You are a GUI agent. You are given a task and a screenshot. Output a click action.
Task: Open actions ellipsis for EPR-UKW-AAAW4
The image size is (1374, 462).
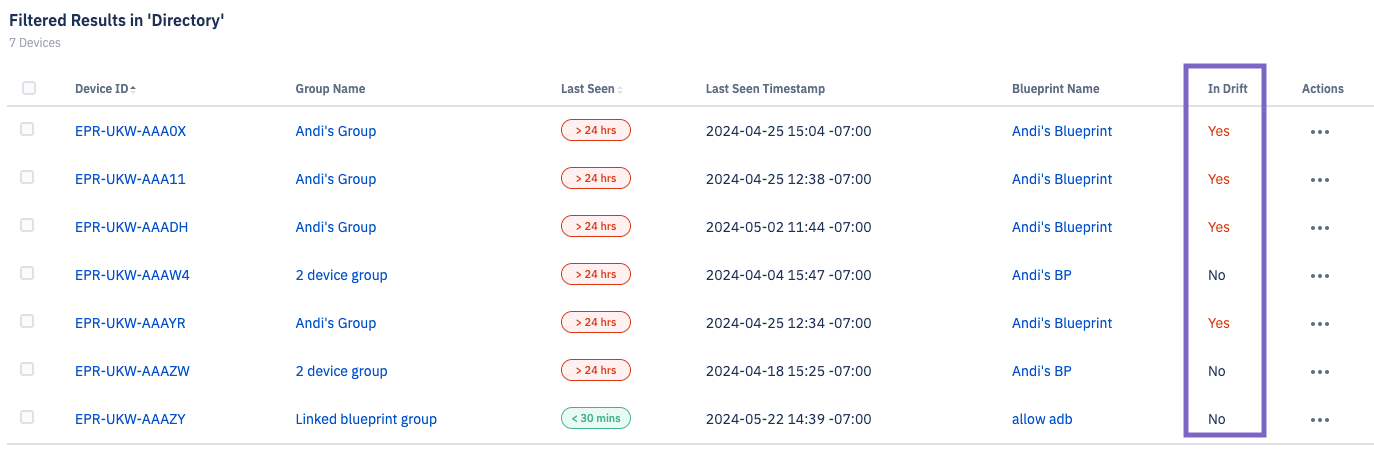pyautogui.click(x=1319, y=276)
